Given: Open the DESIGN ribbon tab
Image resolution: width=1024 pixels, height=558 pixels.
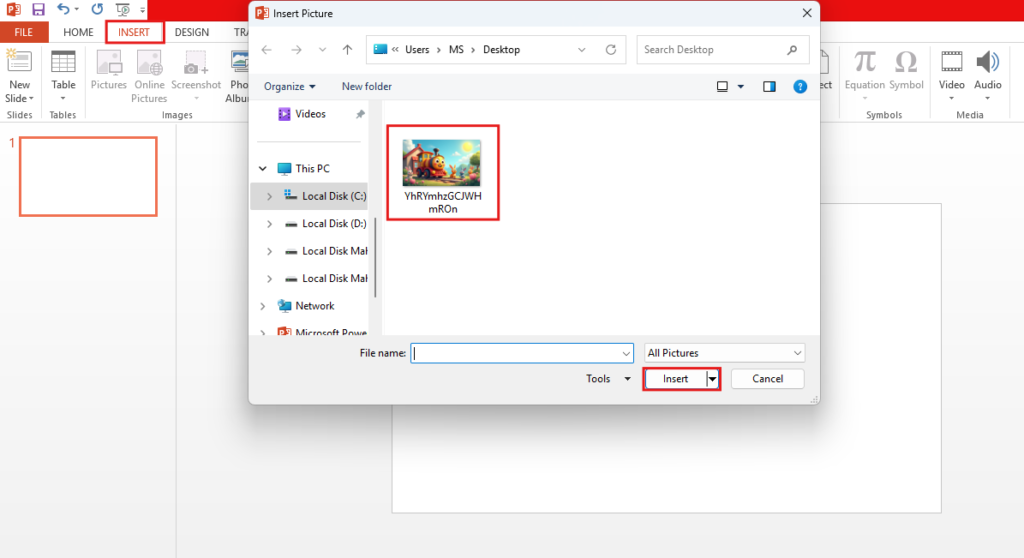Looking at the screenshot, I should pos(191,32).
